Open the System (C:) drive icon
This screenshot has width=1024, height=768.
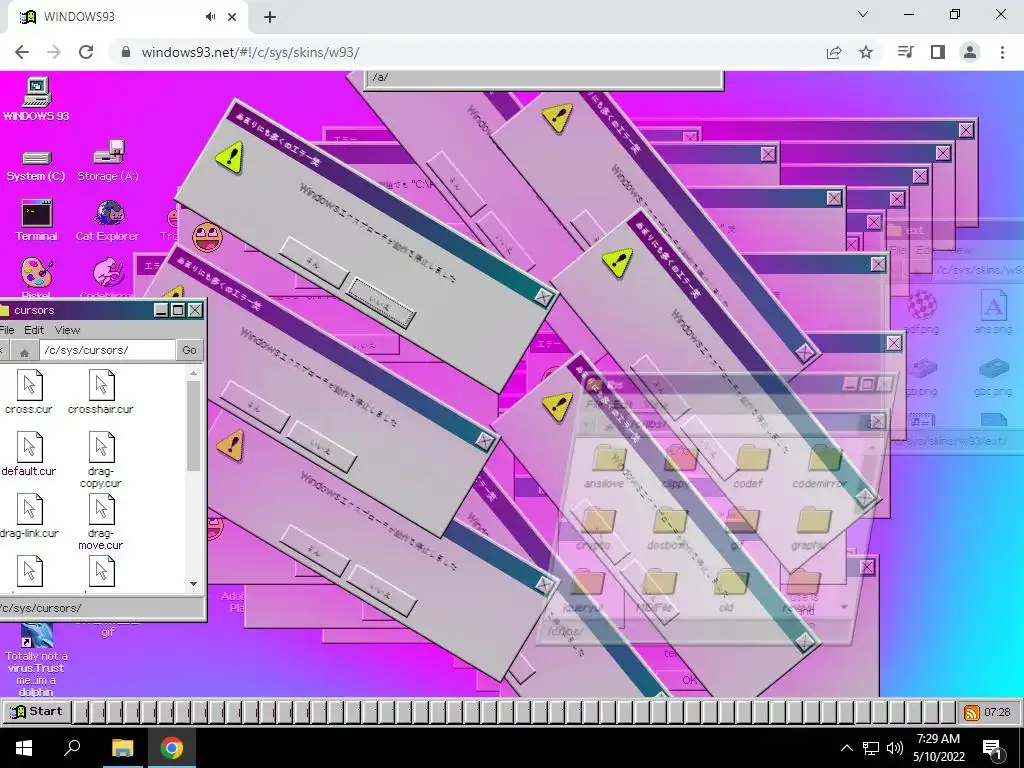36,166
